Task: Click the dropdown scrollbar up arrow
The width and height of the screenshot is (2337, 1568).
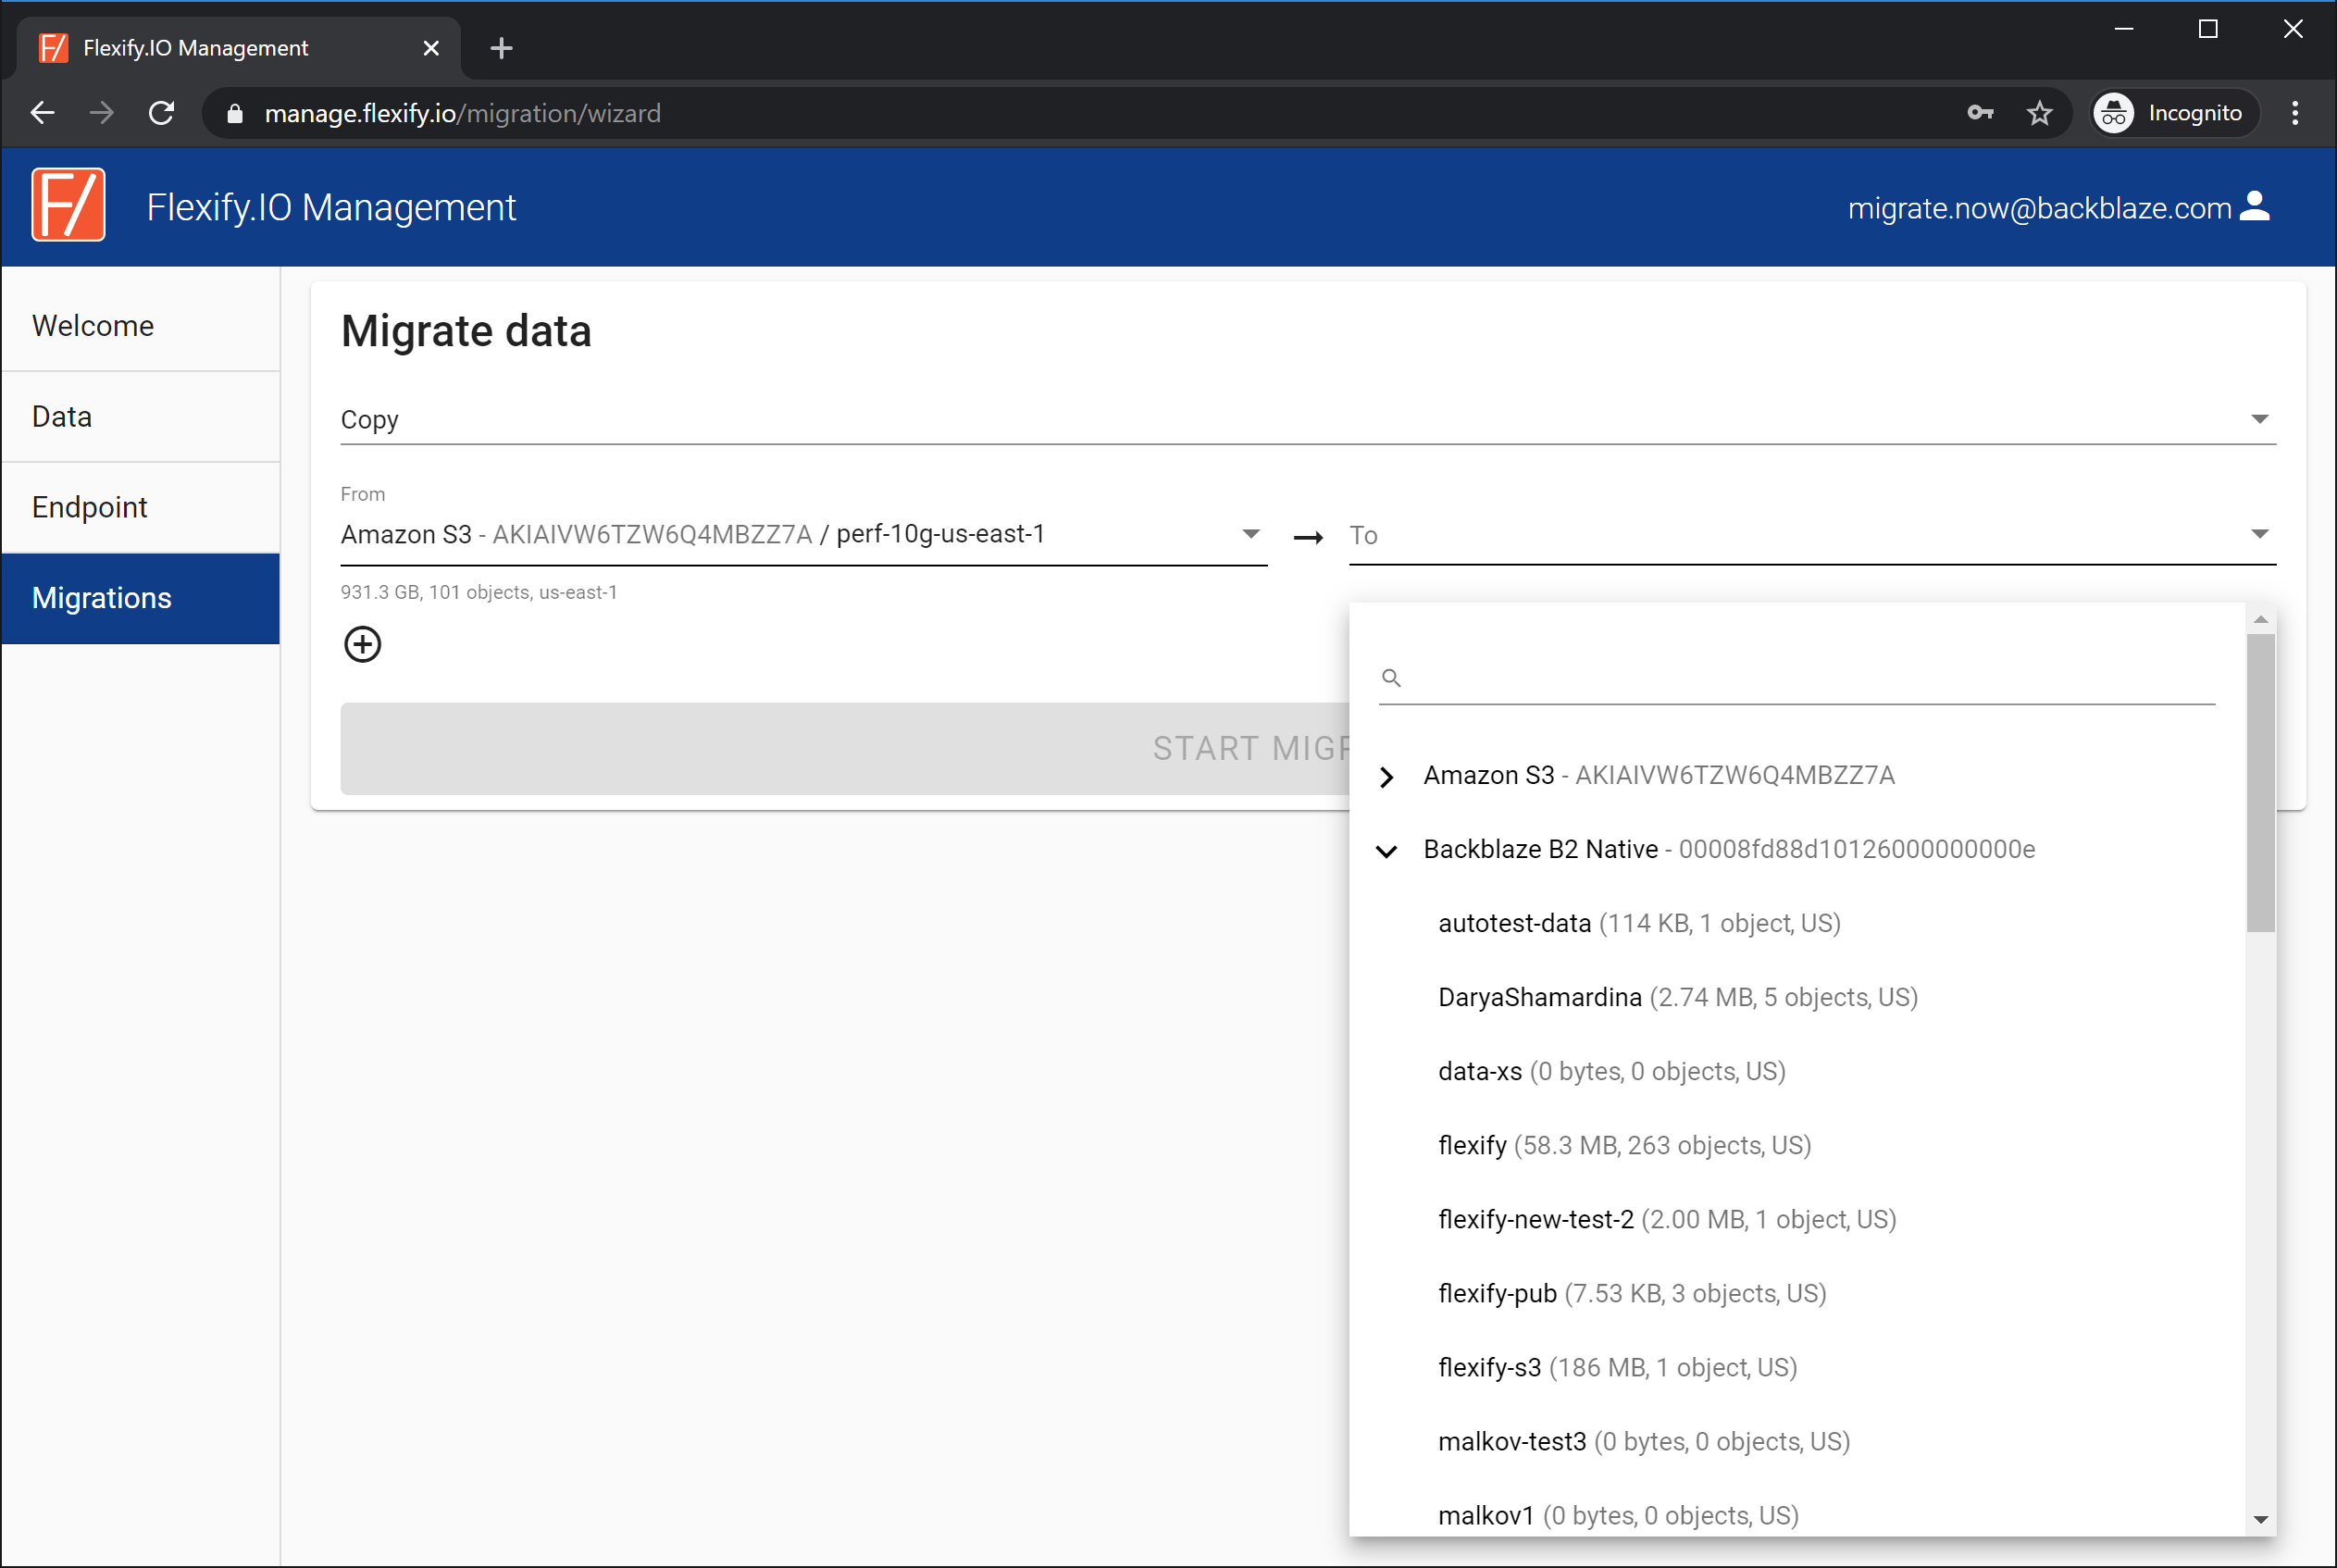Action: tap(2260, 620)
